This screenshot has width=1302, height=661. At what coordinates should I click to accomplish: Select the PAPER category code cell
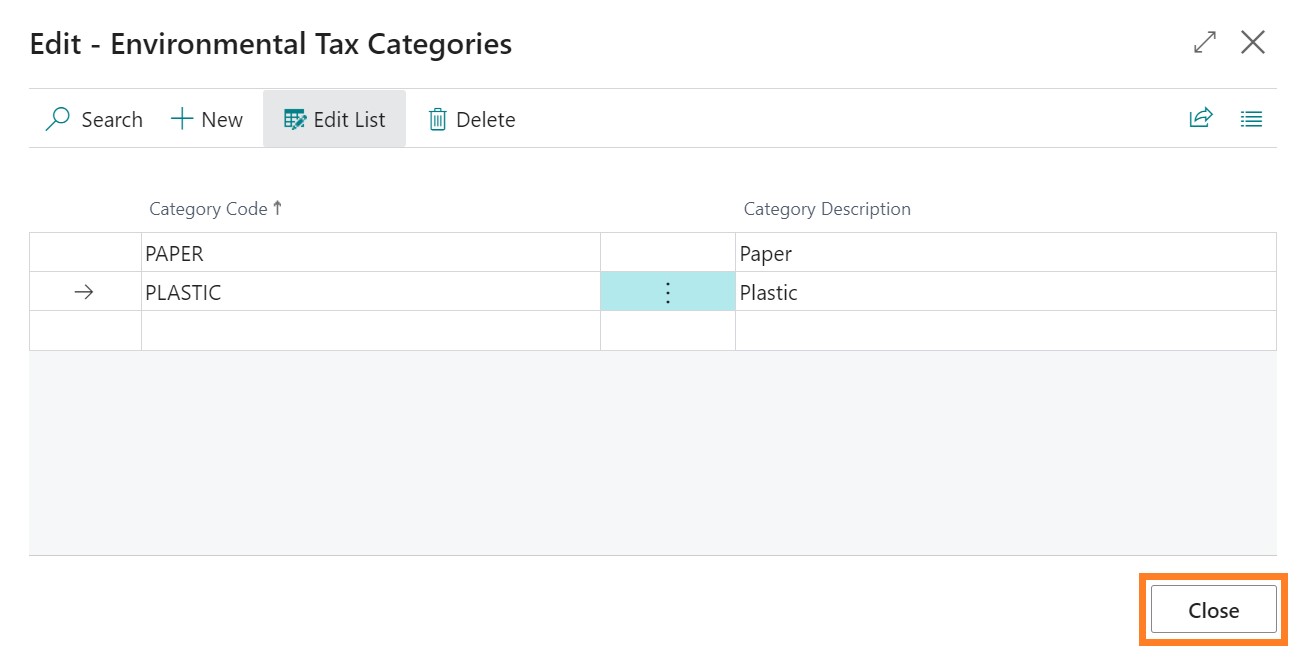point(370,253)
